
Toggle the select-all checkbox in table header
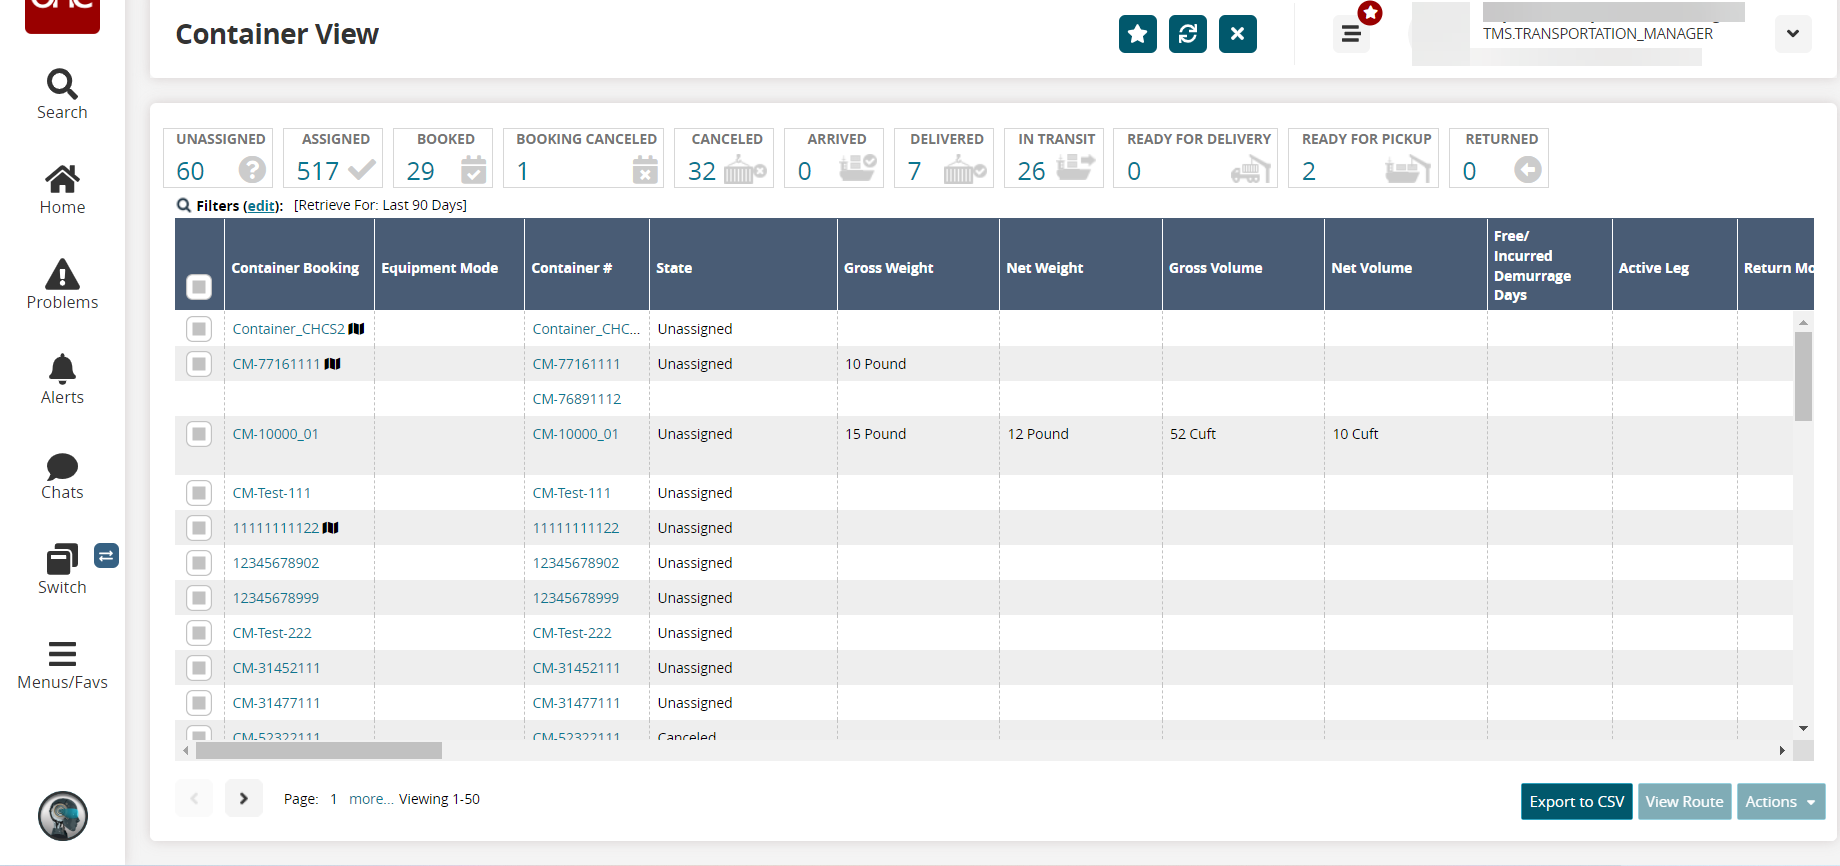click(199, 287)
